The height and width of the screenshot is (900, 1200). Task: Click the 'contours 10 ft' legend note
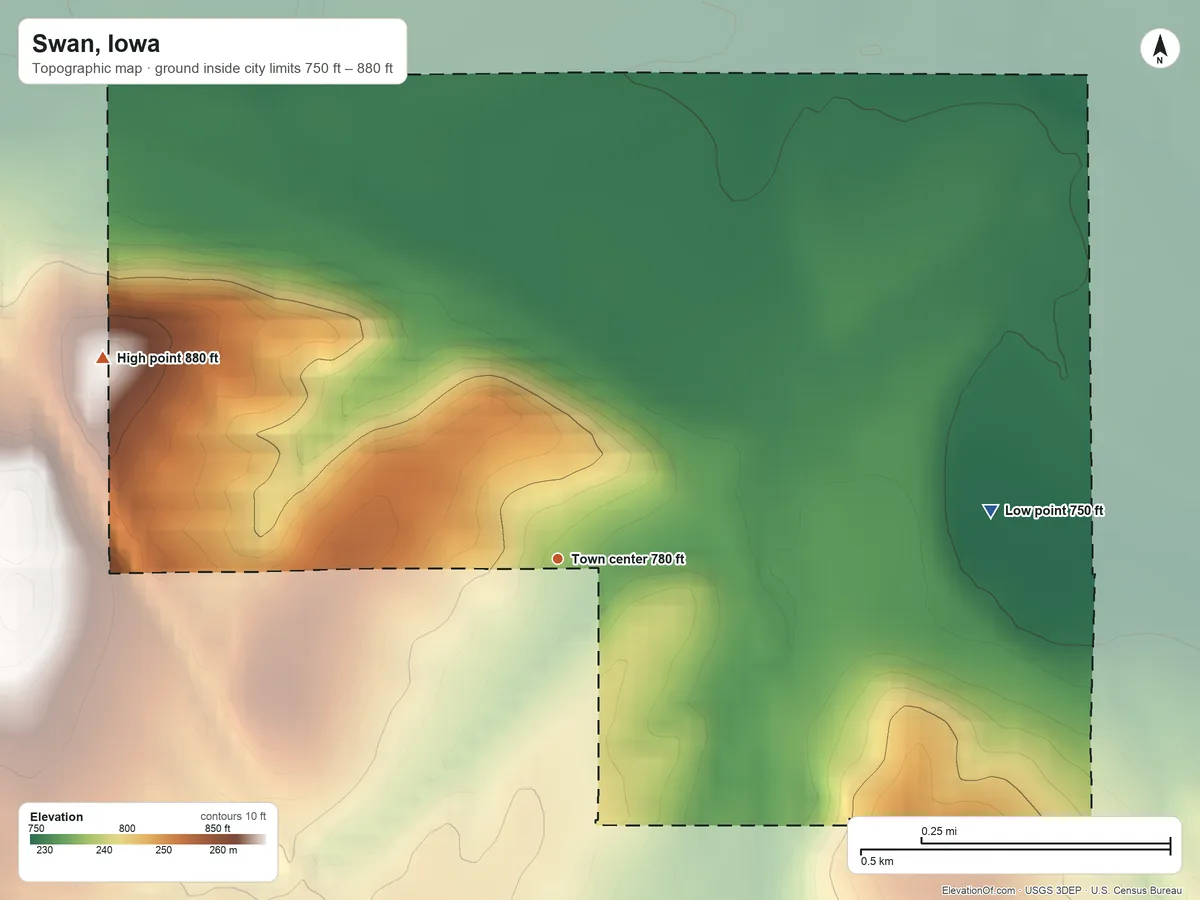pyautogui.click(x=233, y=817)
